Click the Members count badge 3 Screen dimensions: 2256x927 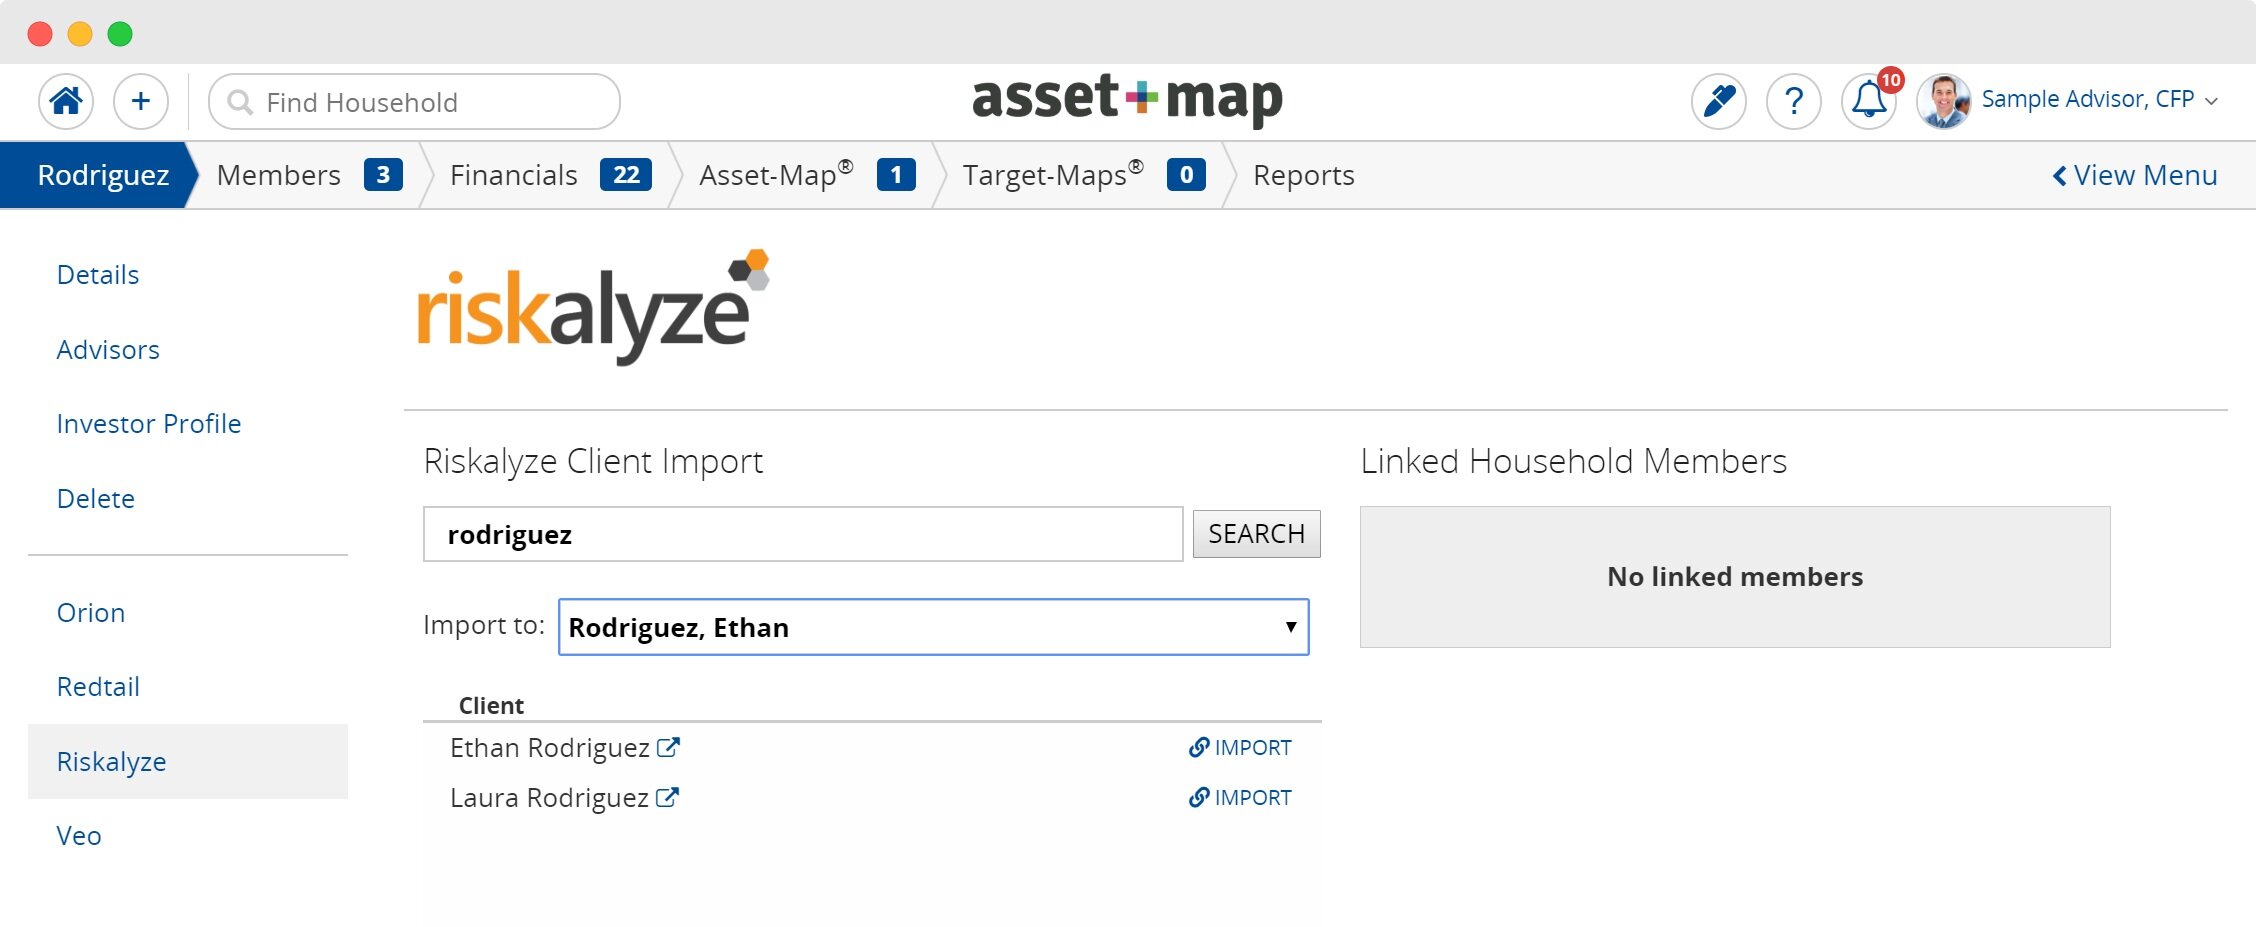[383, 175]
